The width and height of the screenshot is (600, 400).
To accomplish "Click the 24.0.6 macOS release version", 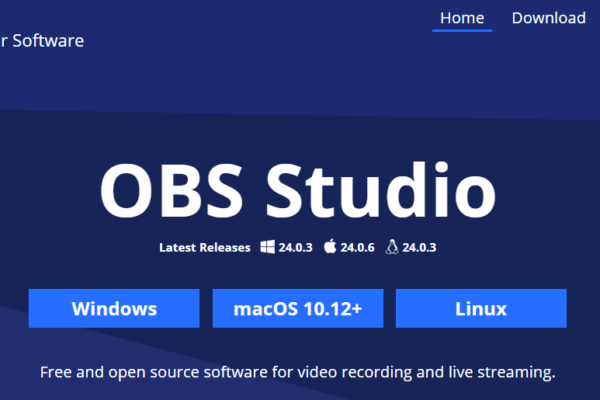I will tap(357, 248).
